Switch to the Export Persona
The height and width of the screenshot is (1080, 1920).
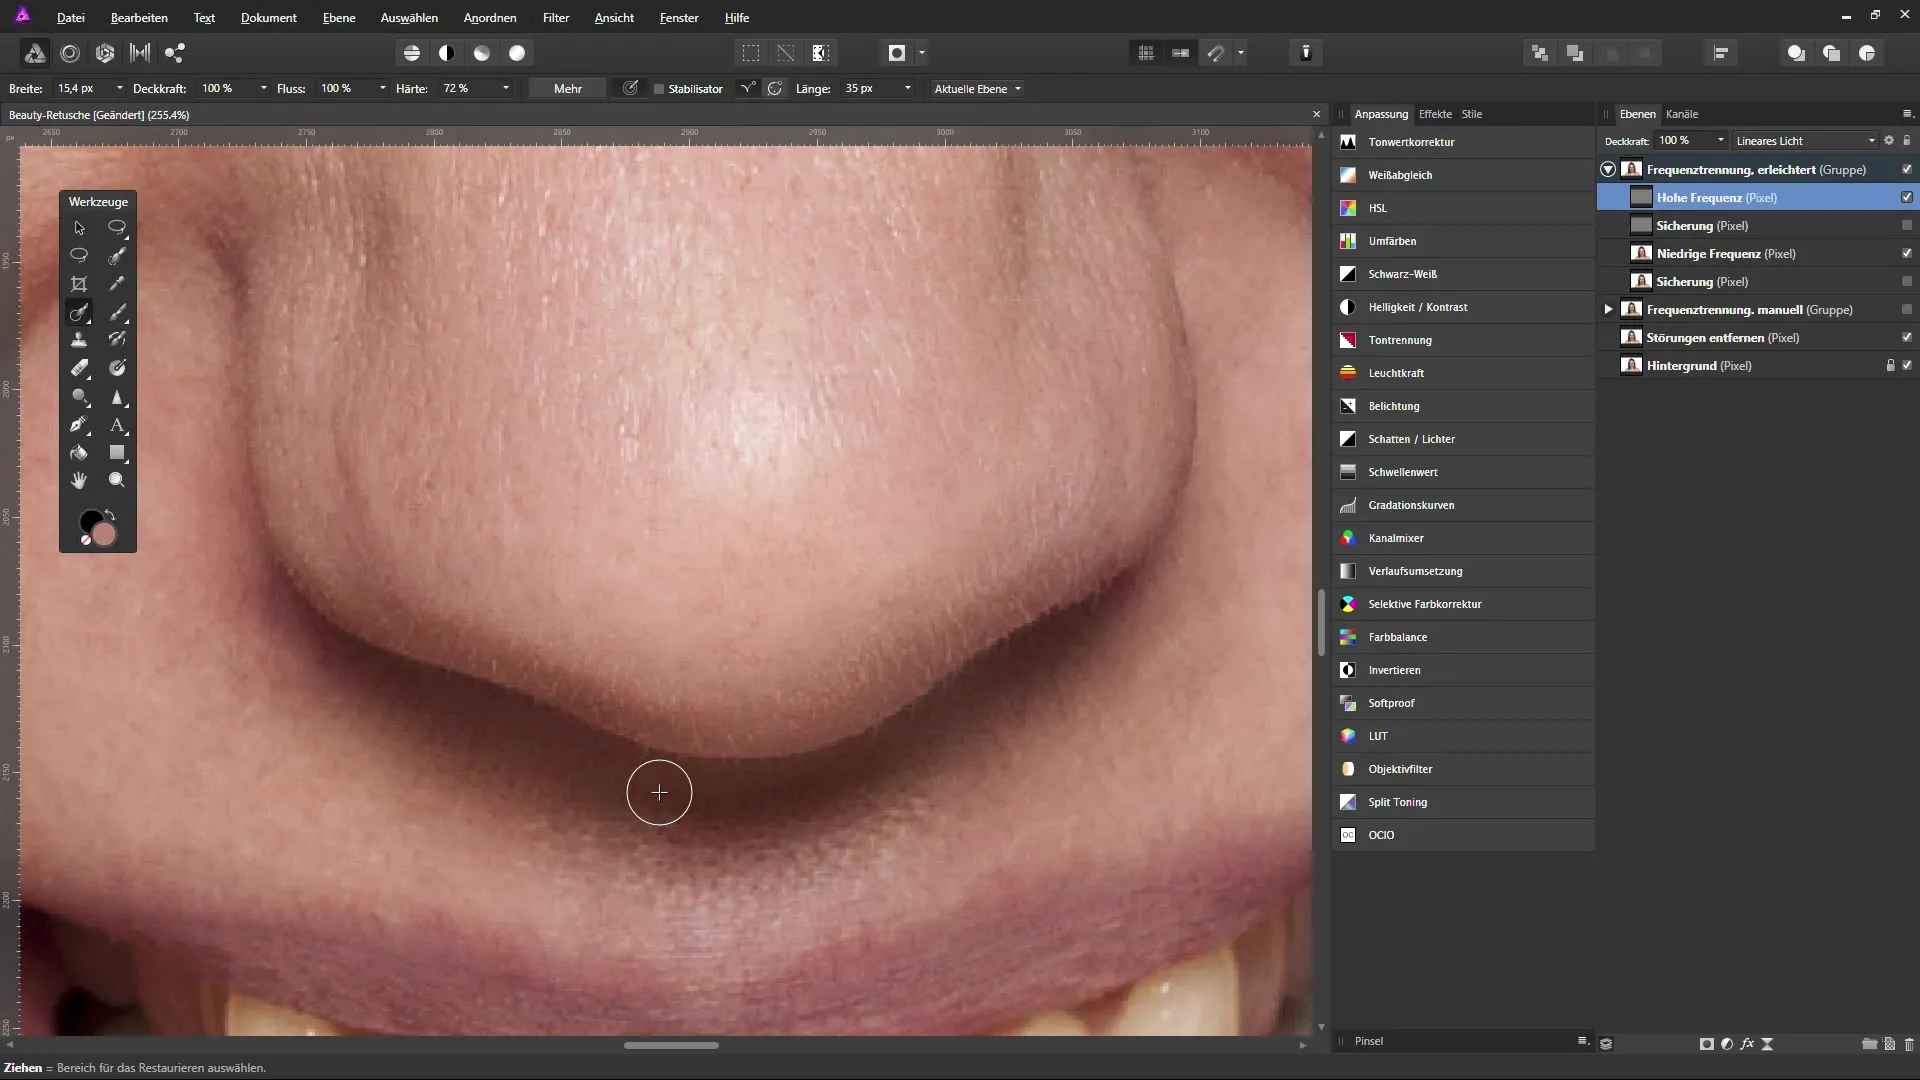[x=175, y=53]
